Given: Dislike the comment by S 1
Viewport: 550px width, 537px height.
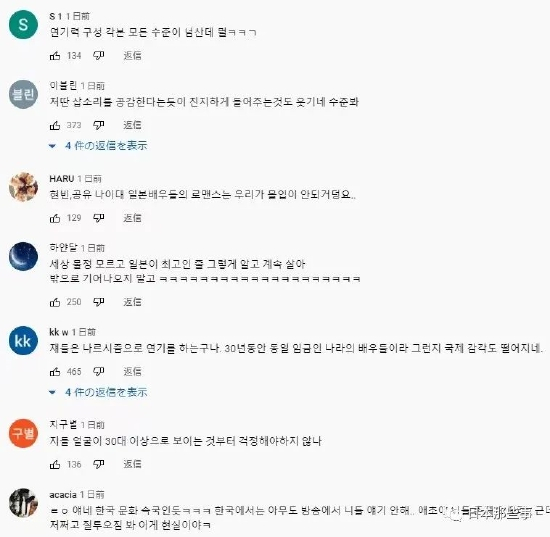Looking at the screenshot, I should click(99, 55).
